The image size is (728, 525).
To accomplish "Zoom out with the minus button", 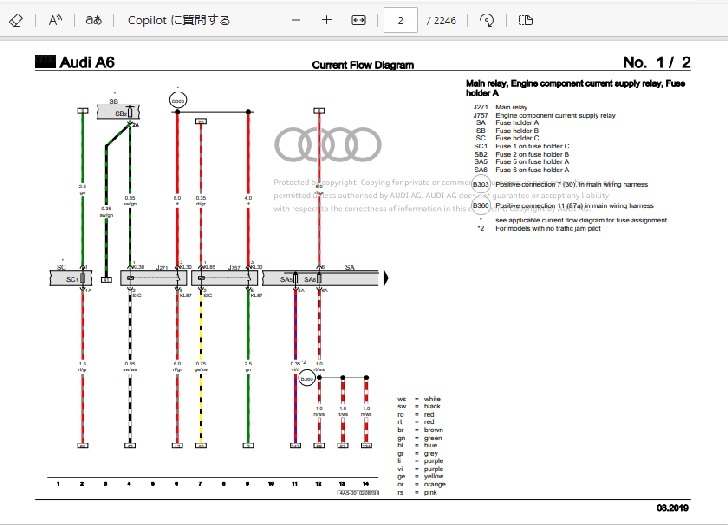I will click(x=296, y=20).
